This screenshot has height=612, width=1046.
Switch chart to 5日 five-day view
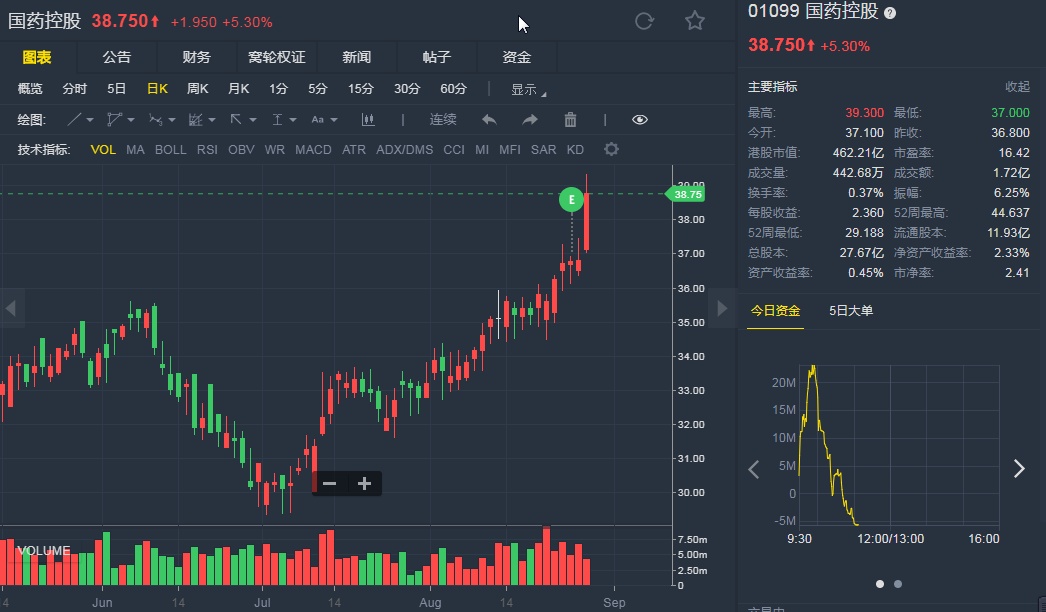[x=116, y=89]
